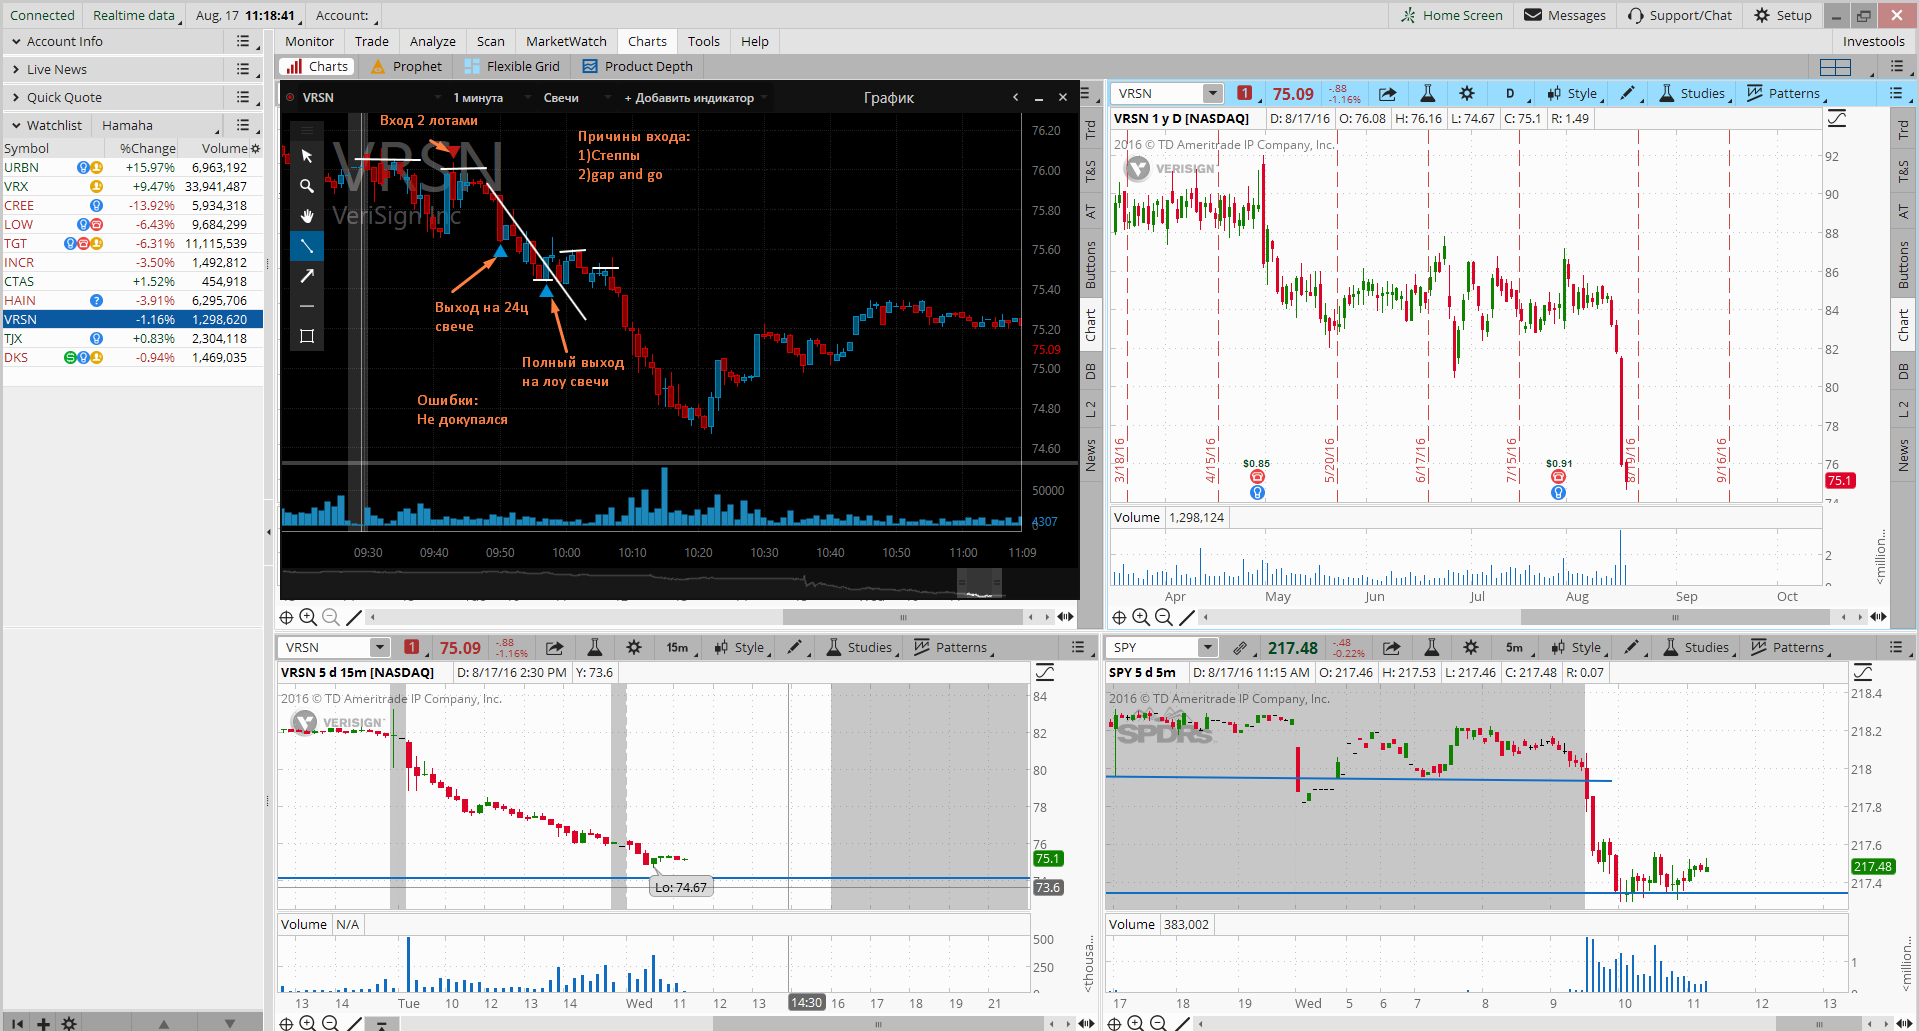Collapse the Watchlist section

point(16,125)
